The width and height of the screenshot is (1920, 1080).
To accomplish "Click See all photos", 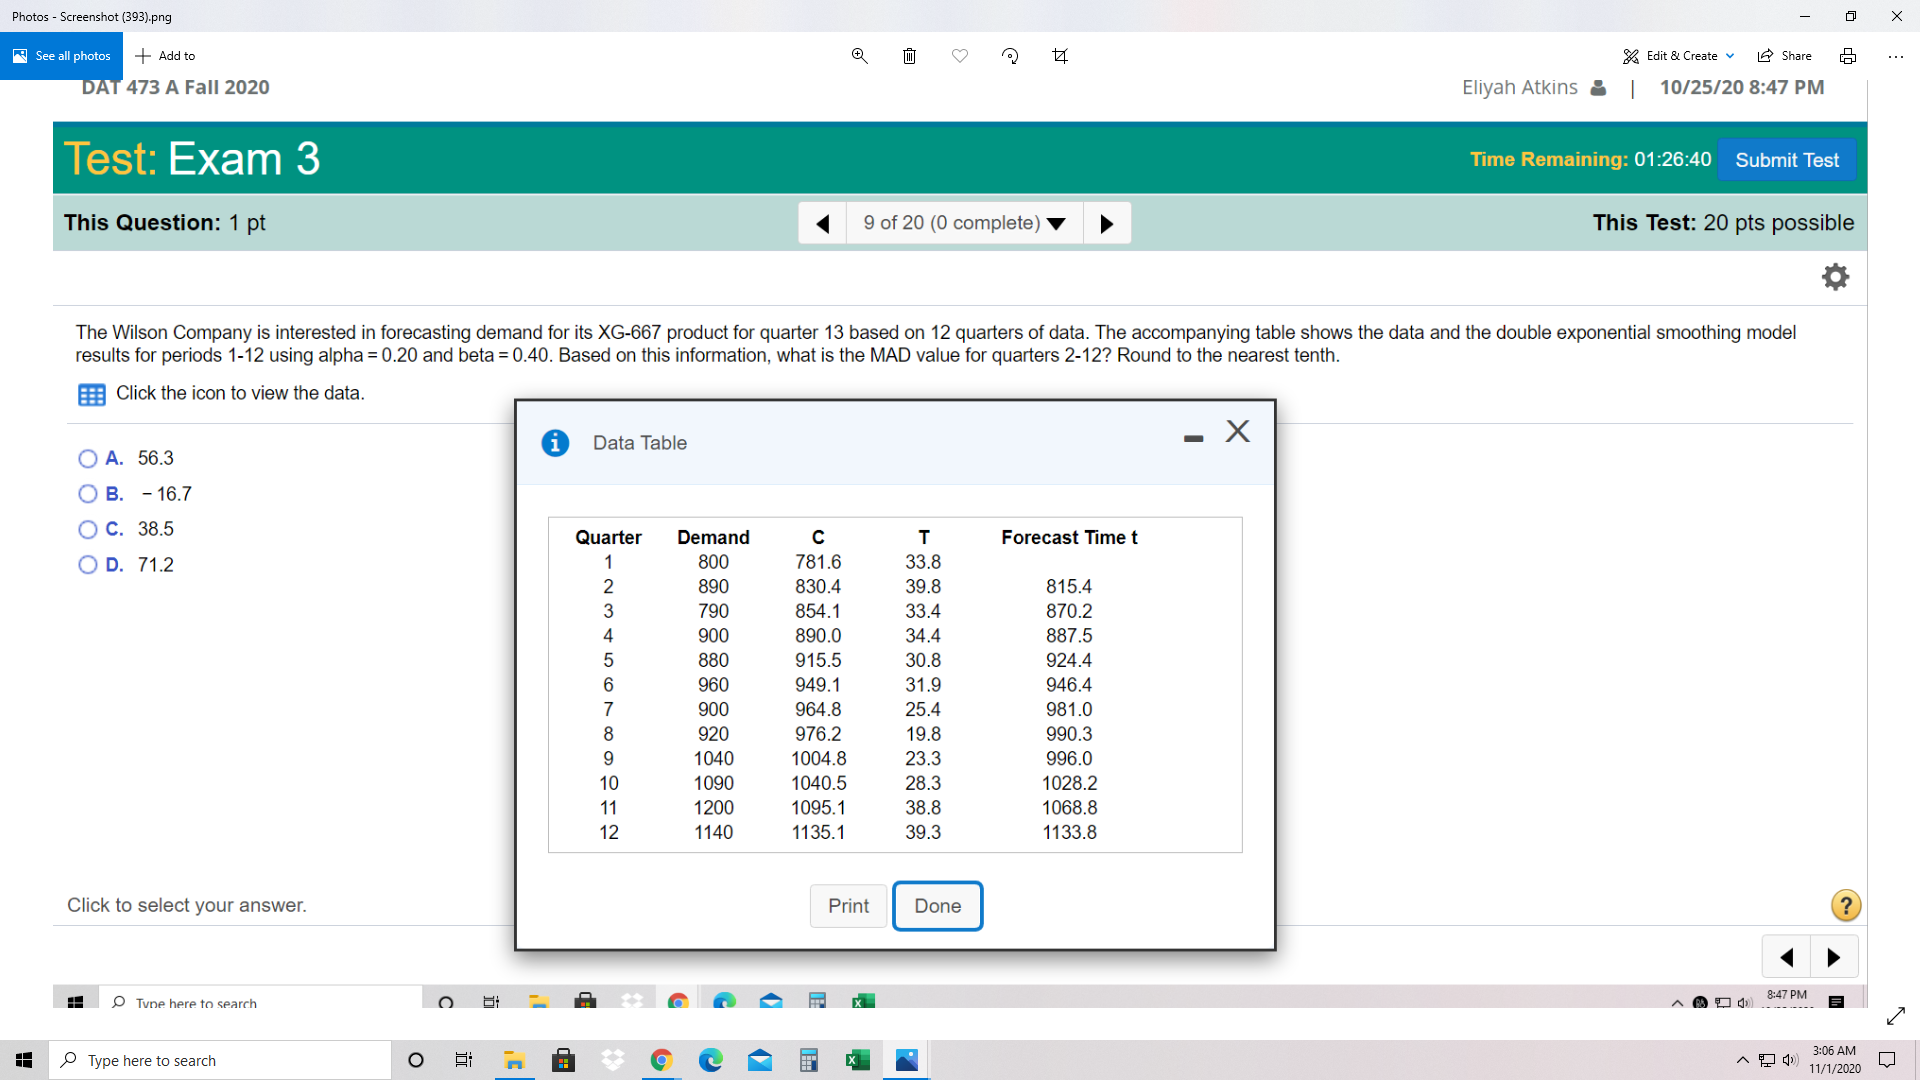I will tap(62, 56).
